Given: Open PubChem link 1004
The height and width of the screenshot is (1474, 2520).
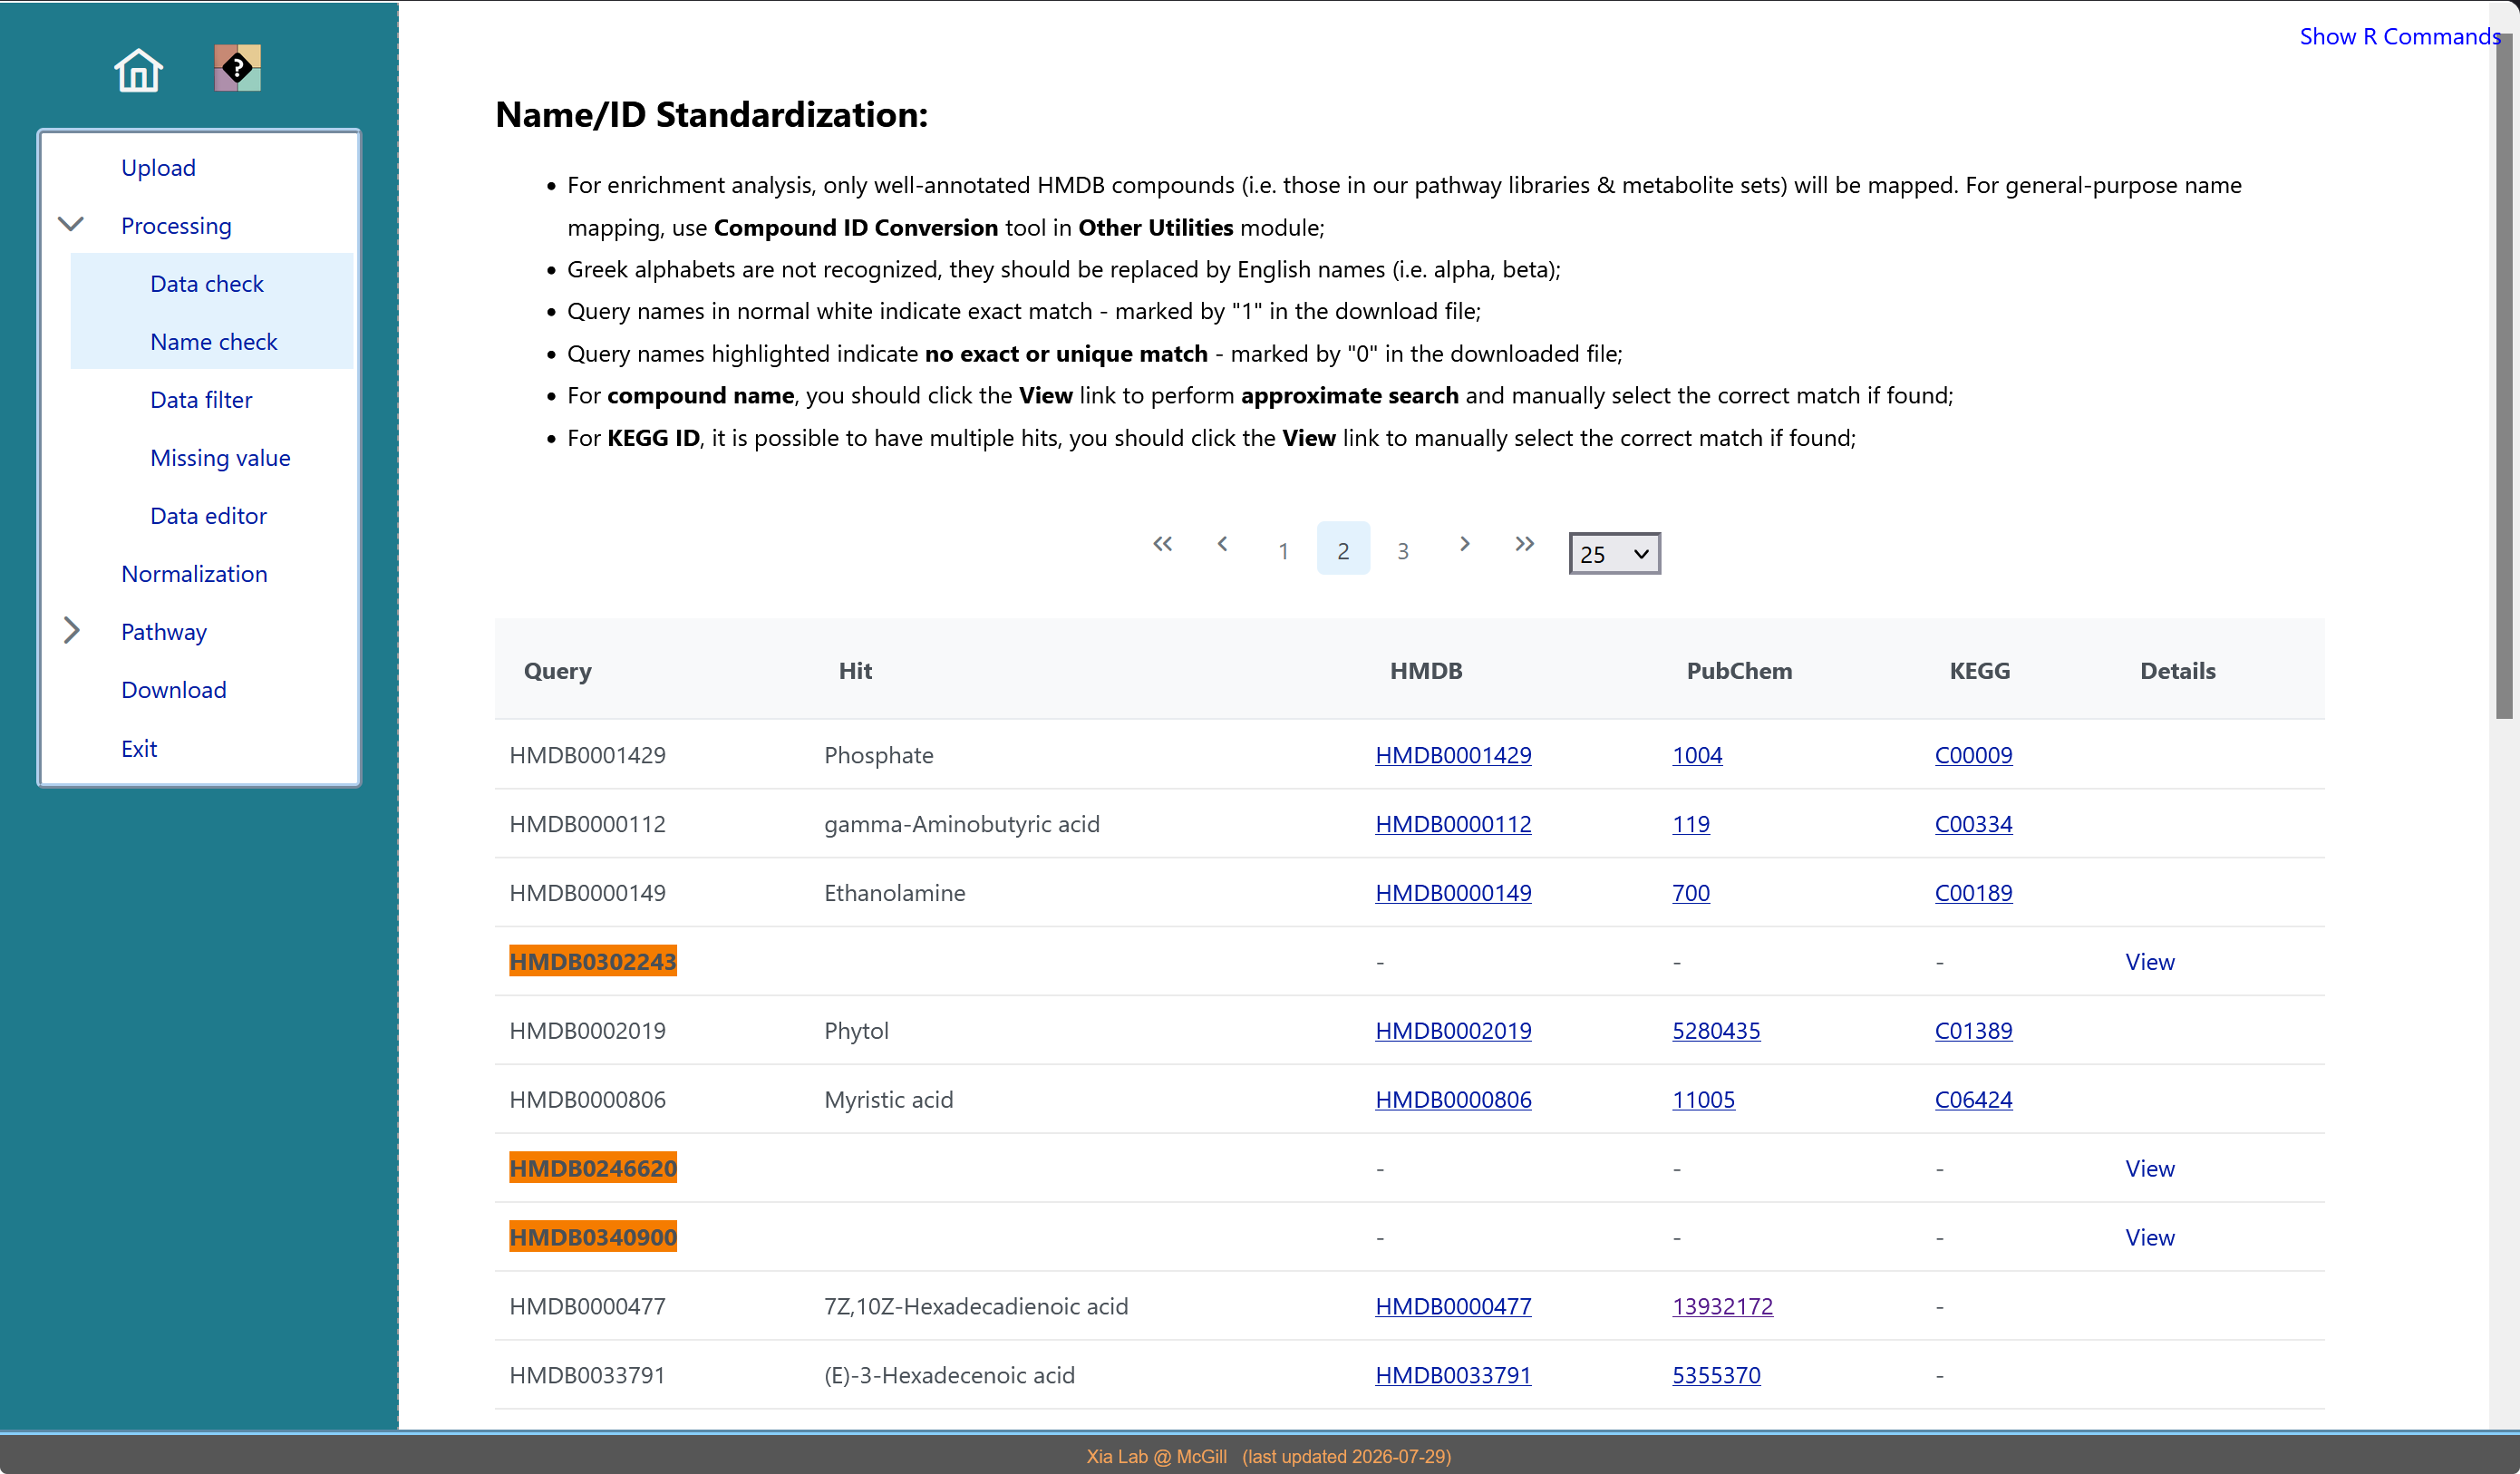Looking at the screenshot, I should click(1697, 755).
